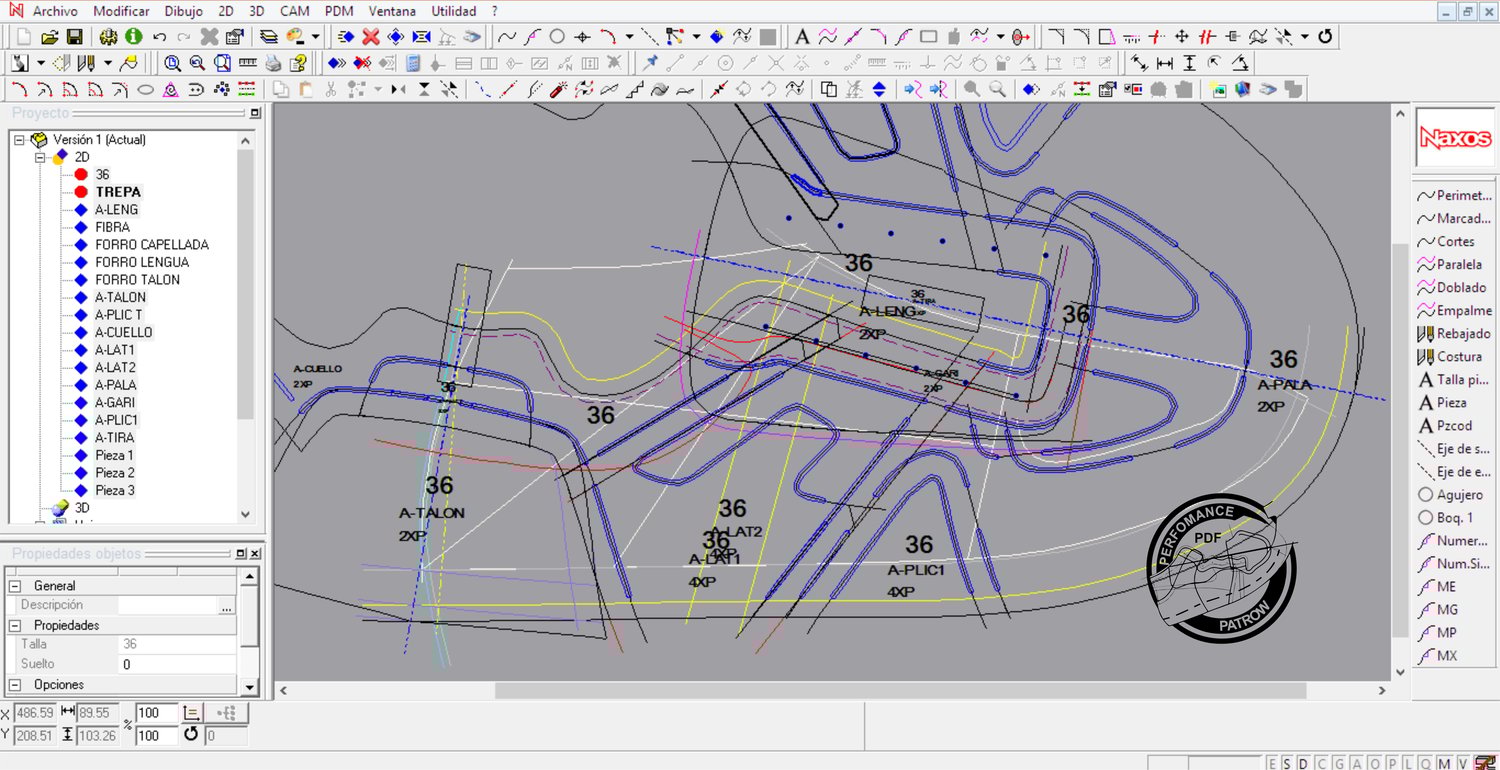This screenshot has width=1500, height=770.
Task: Select the Agujero circle tool in right panel
Action: 1450,495
